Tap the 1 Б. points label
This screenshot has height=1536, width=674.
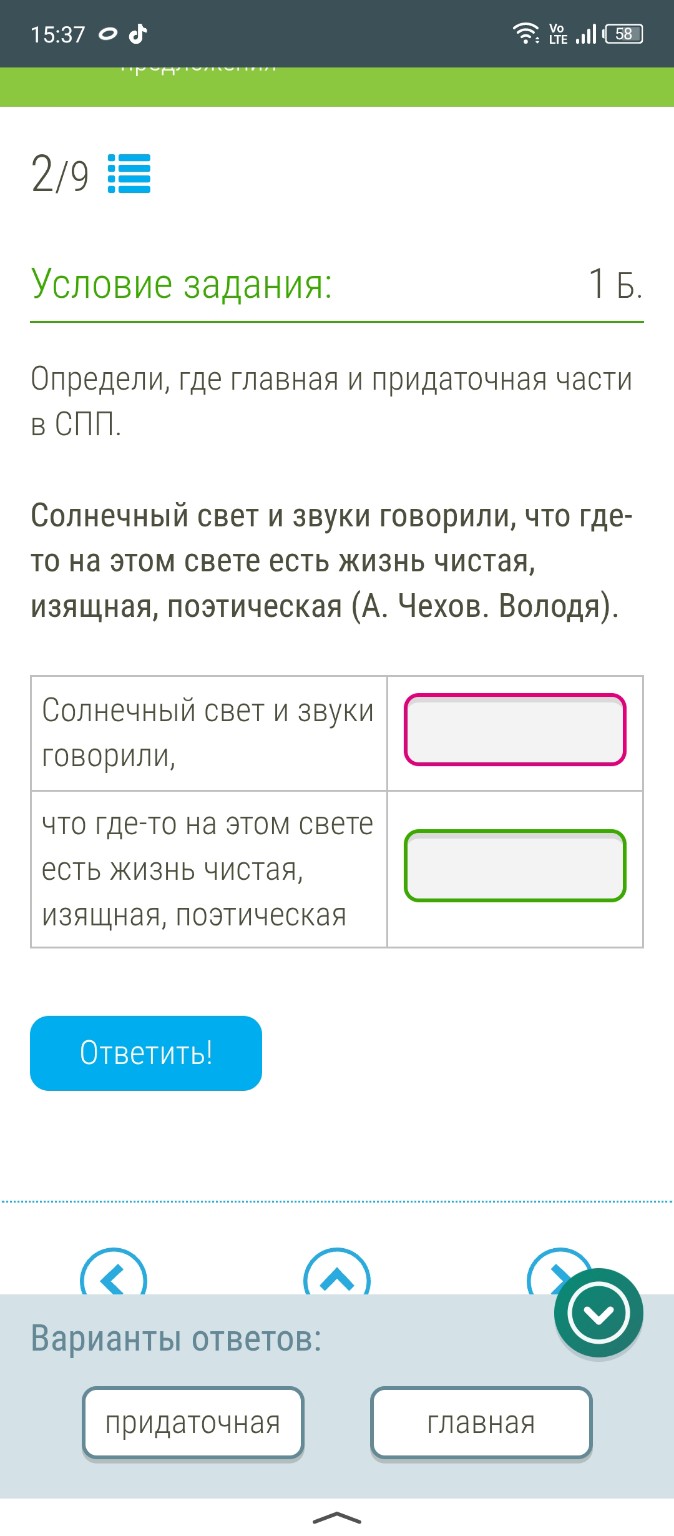(613, 283)
